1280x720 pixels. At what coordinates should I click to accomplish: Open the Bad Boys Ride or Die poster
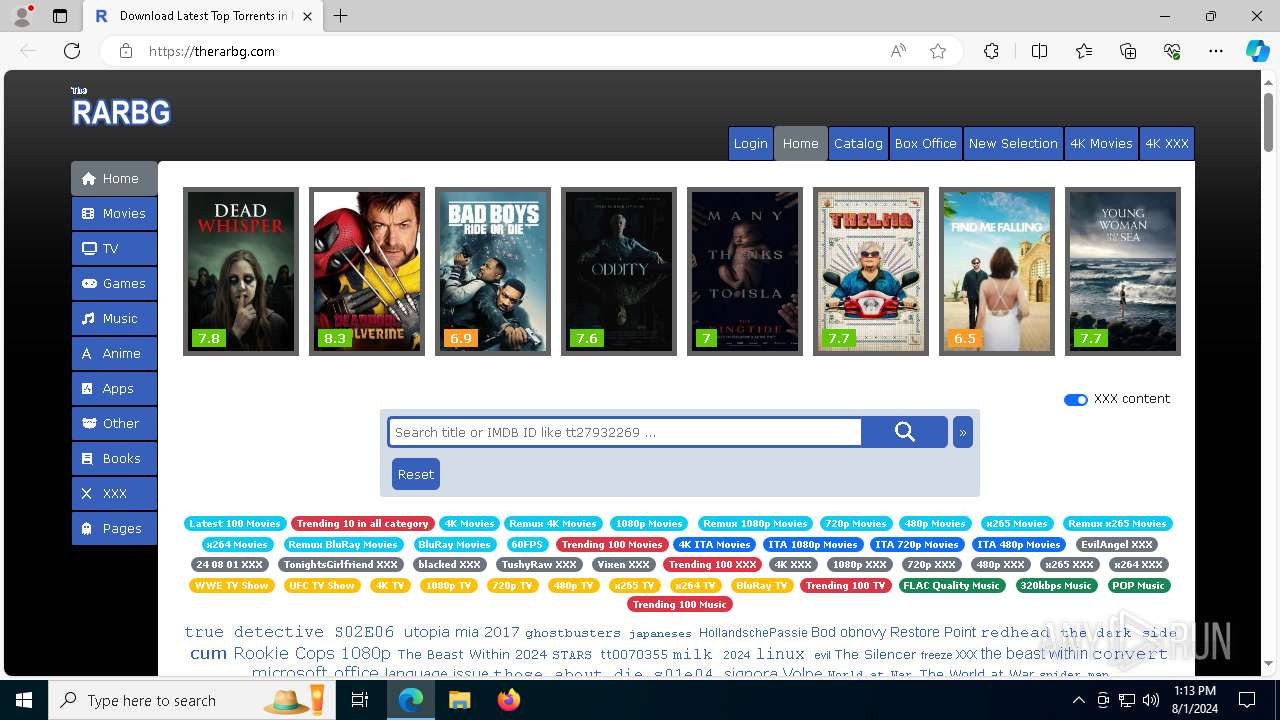click(x=493, y=271)
